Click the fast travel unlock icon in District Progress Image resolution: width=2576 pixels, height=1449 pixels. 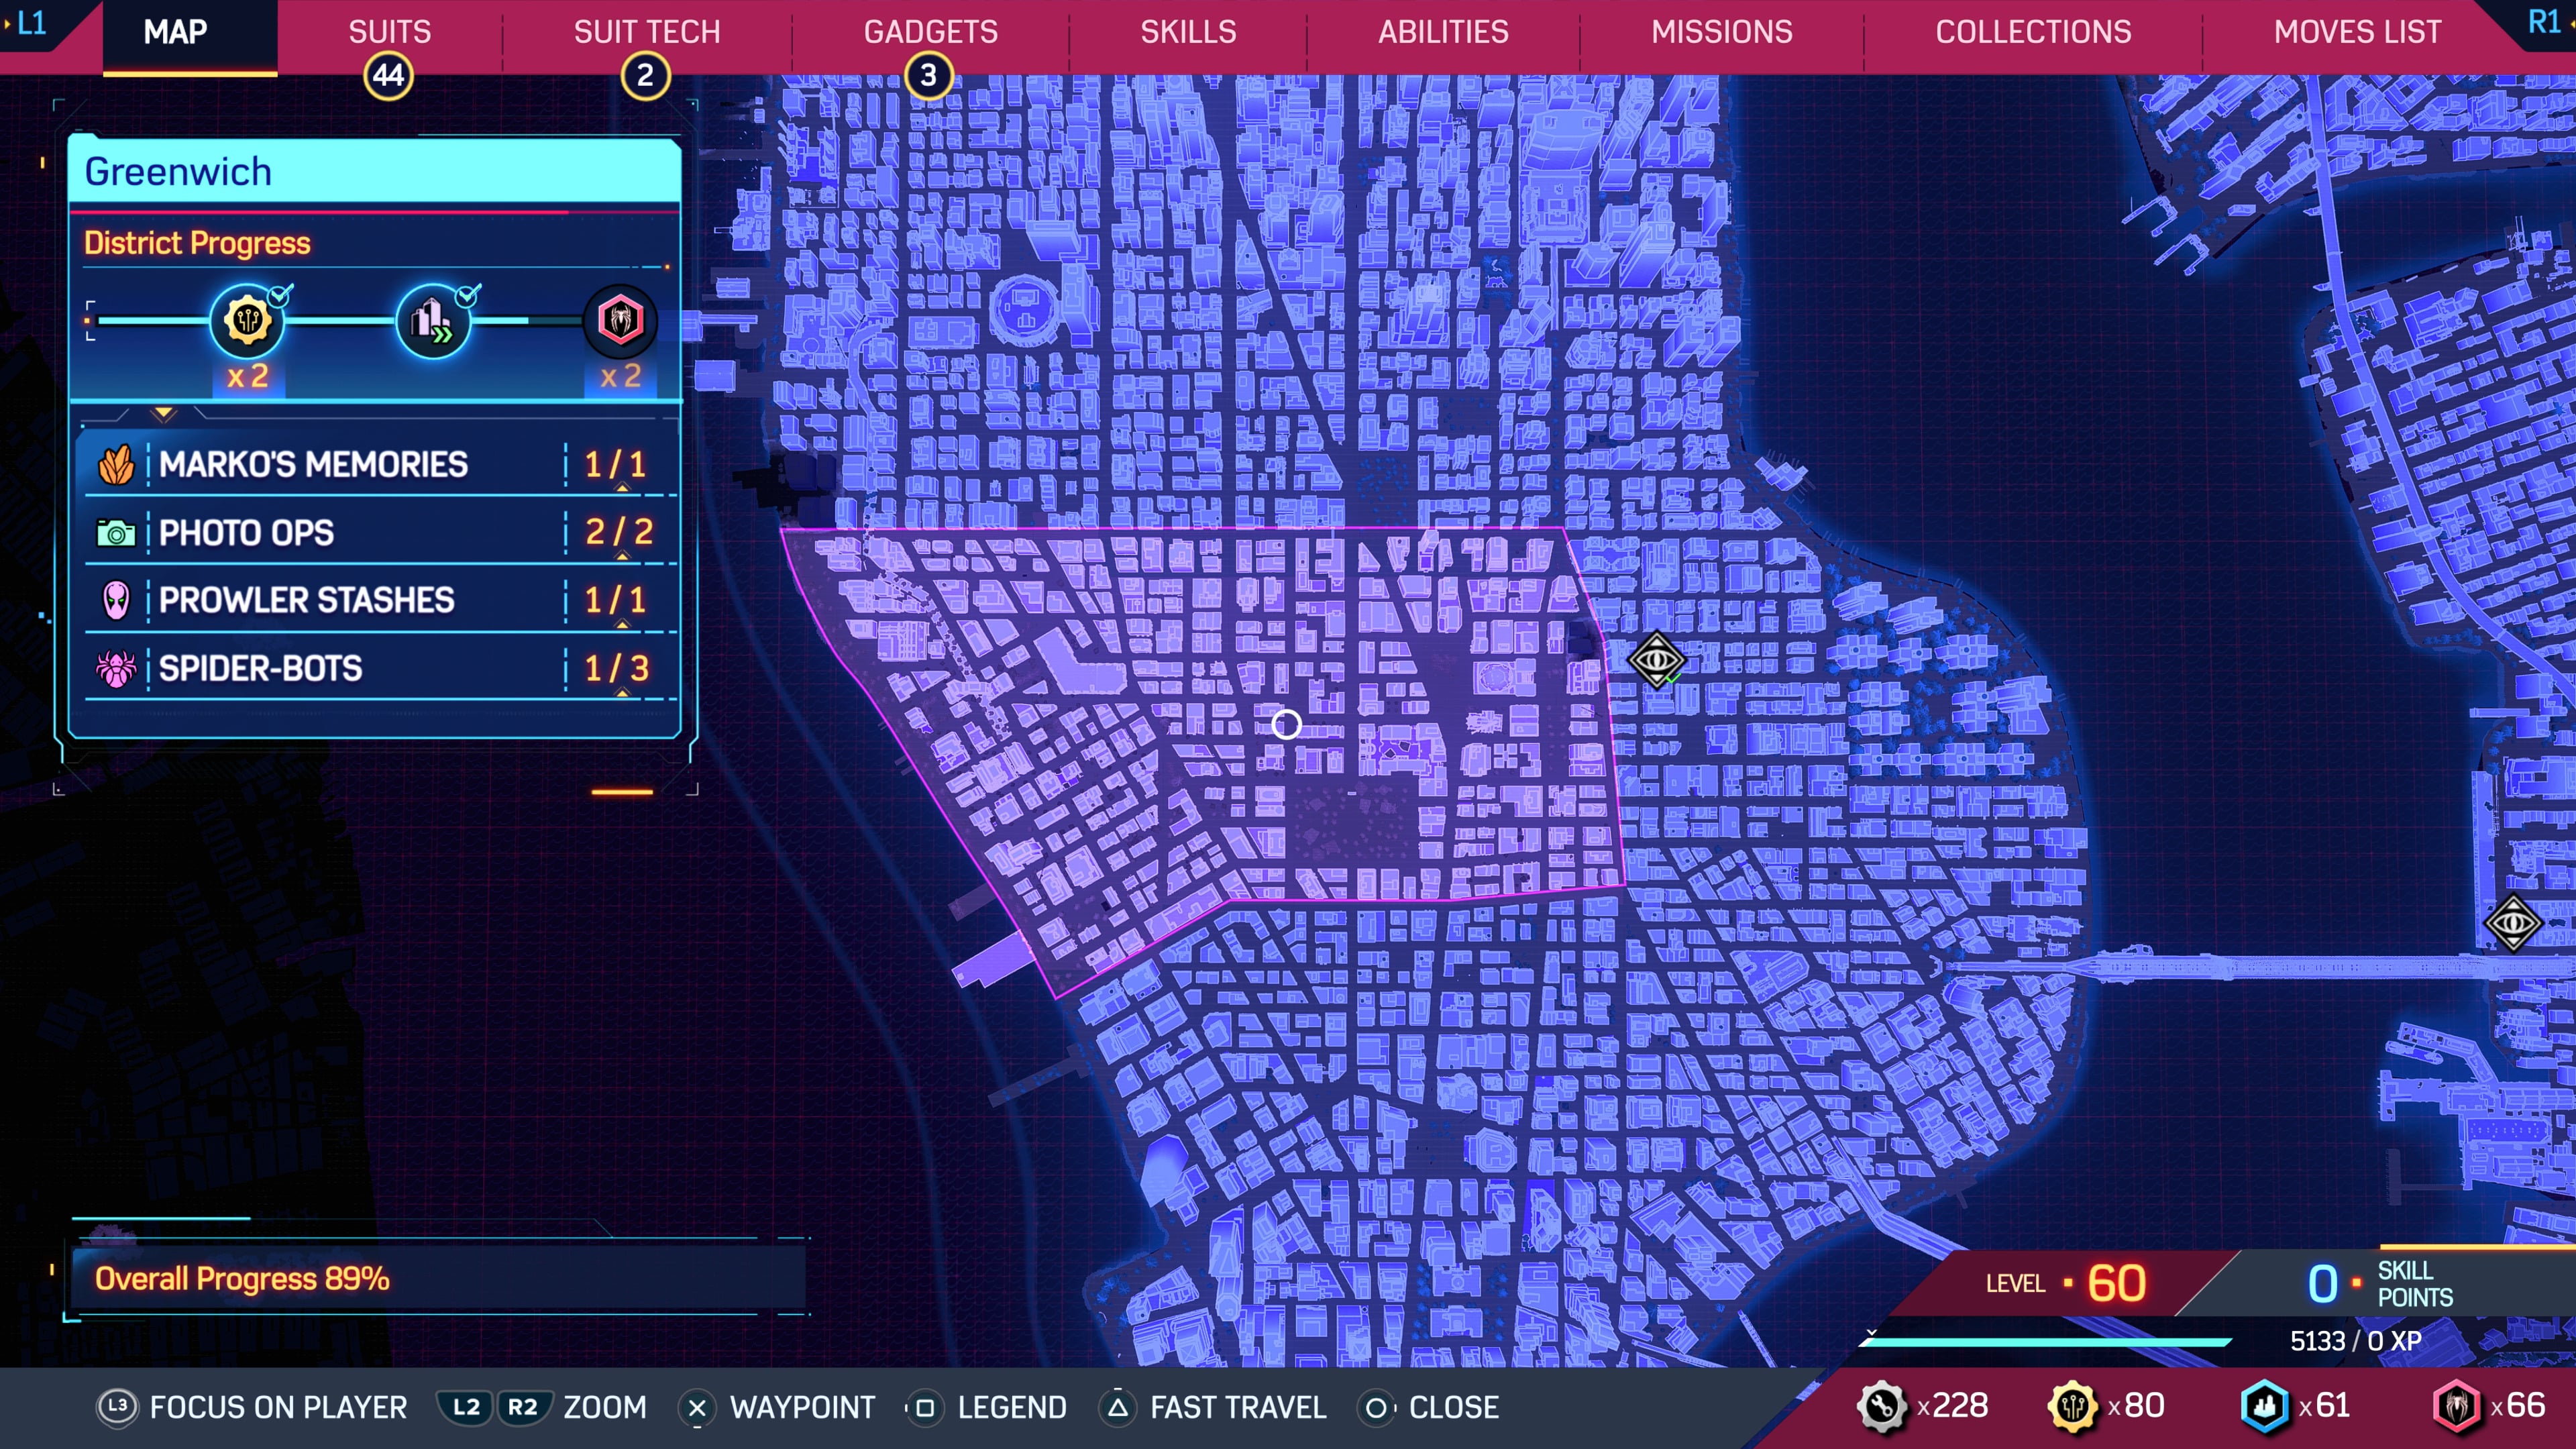[x=433, y=321]
